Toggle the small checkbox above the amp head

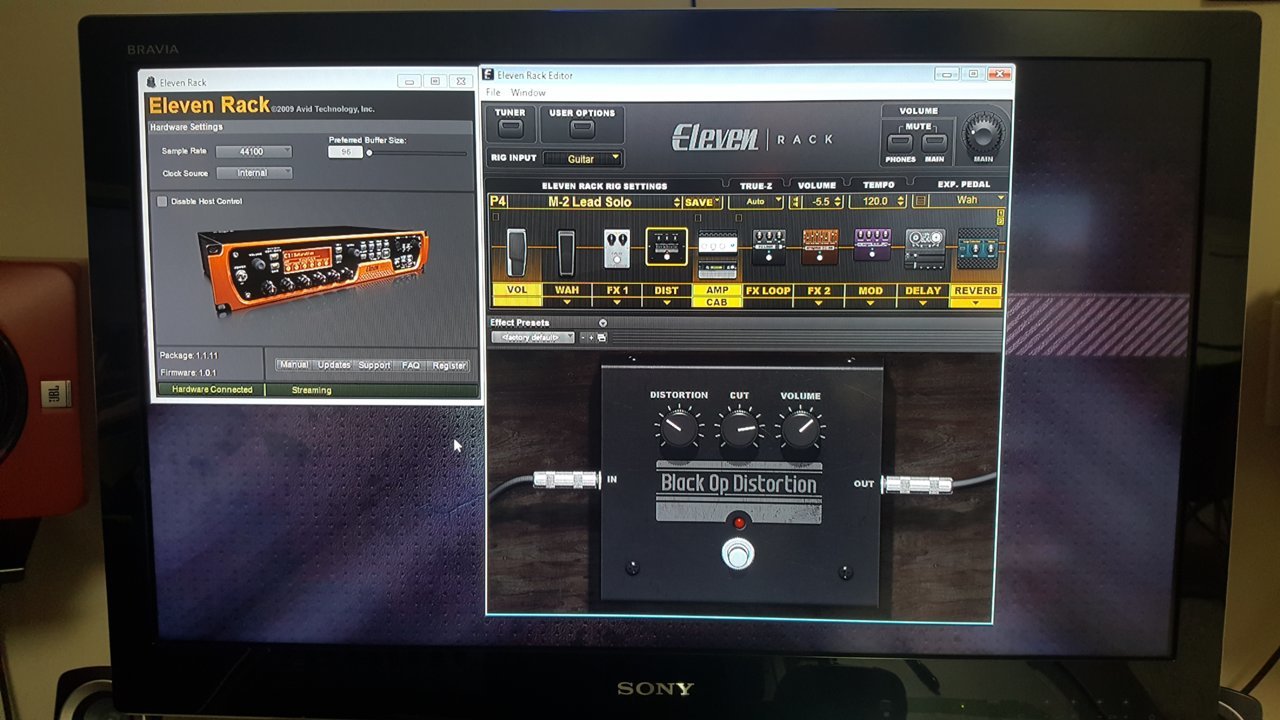click(698, 218)
